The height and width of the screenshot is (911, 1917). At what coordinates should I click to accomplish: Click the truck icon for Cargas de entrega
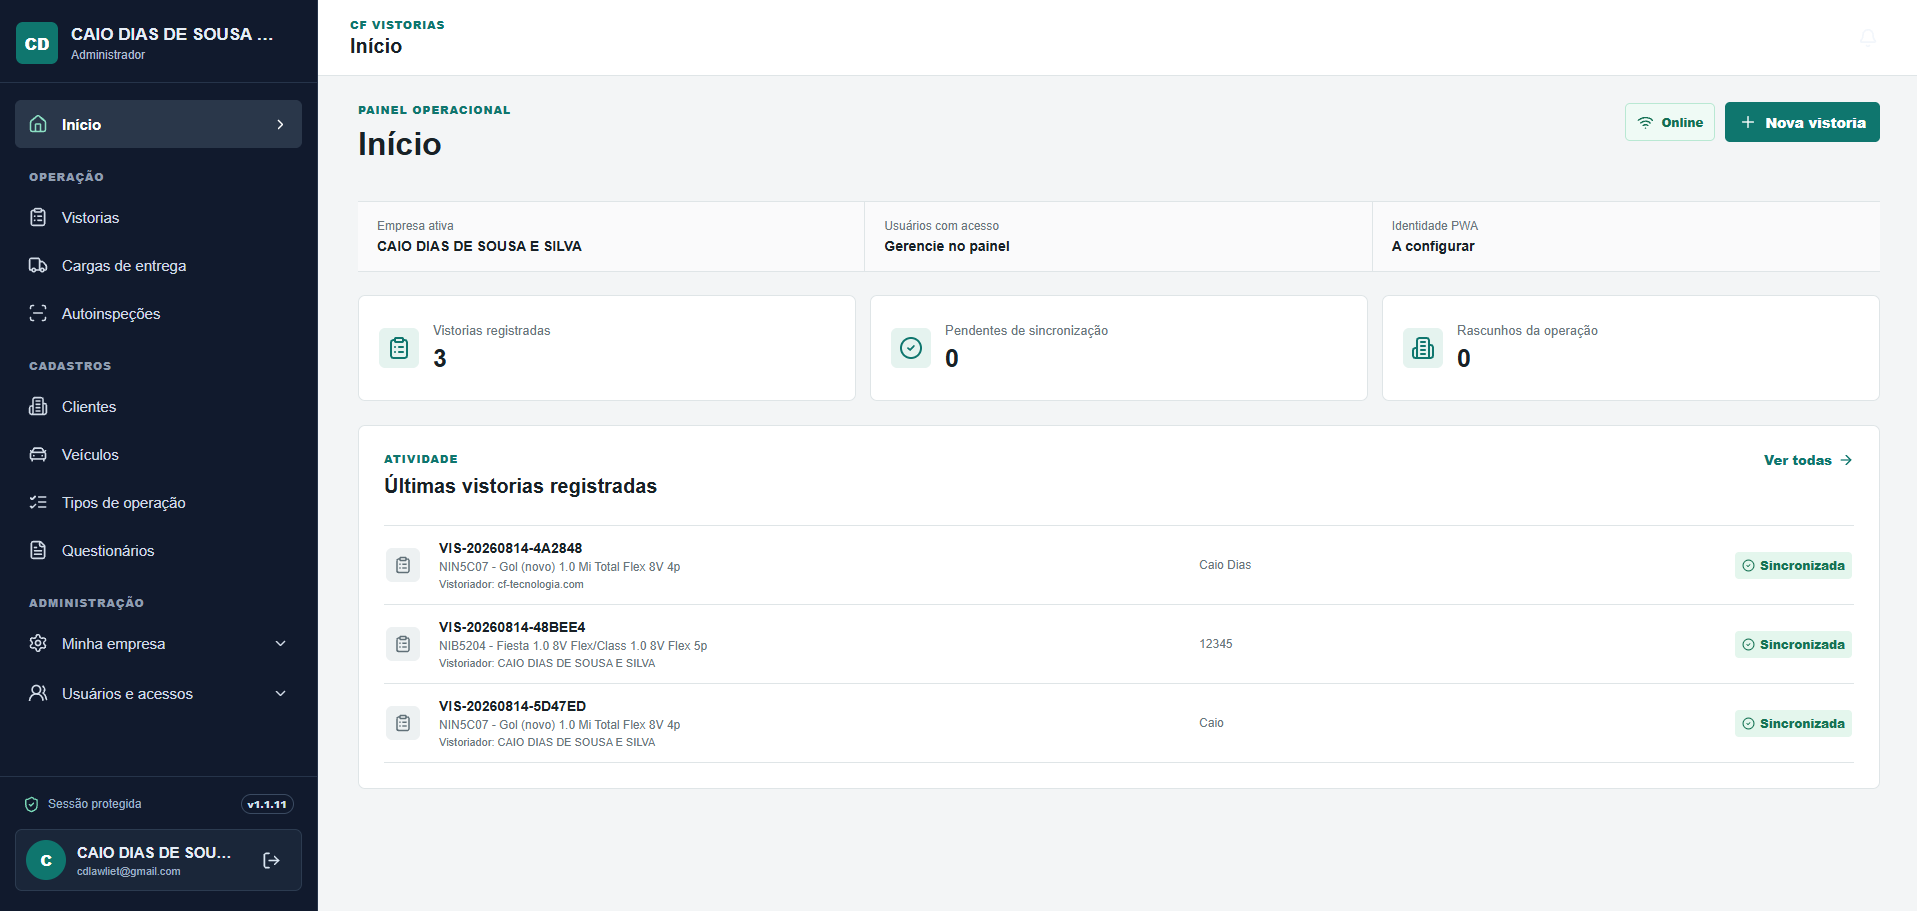coord(38,265)
